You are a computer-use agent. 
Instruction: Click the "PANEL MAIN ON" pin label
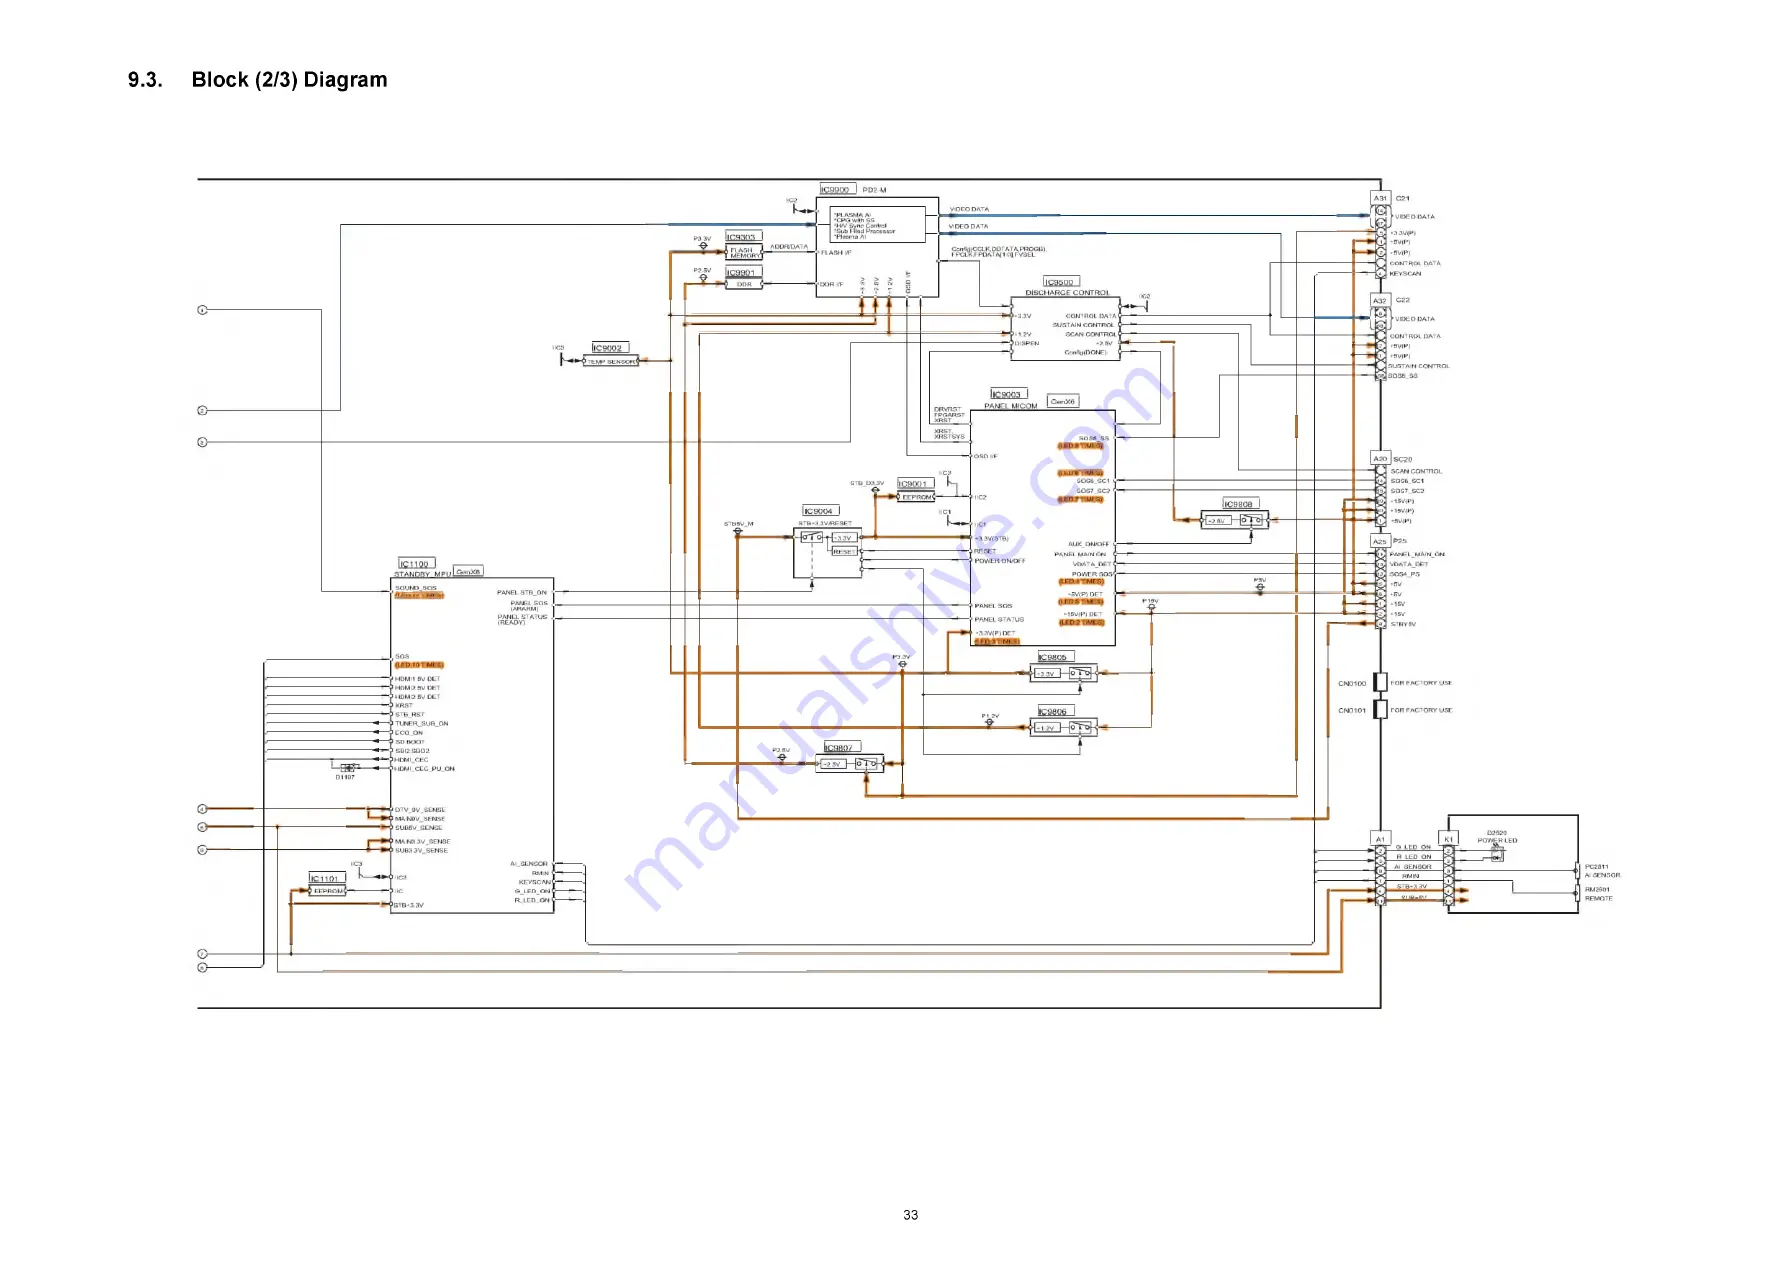[x=1081, y=554]
